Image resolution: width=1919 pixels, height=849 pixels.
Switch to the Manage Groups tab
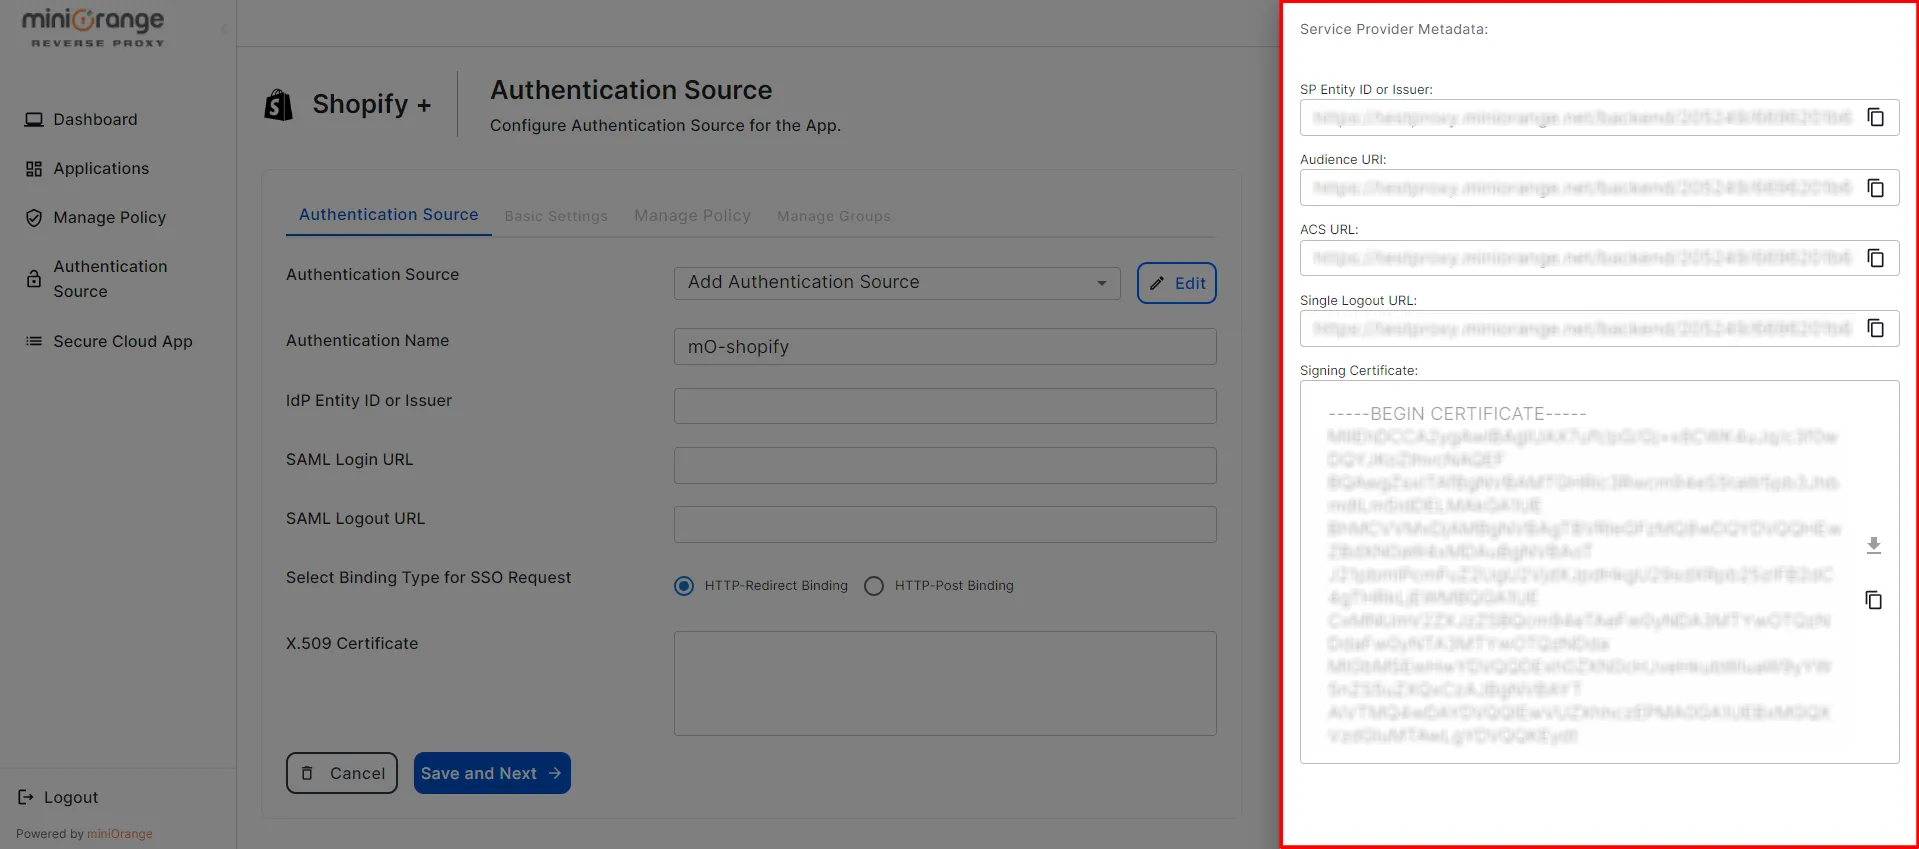tap(834, 216)
